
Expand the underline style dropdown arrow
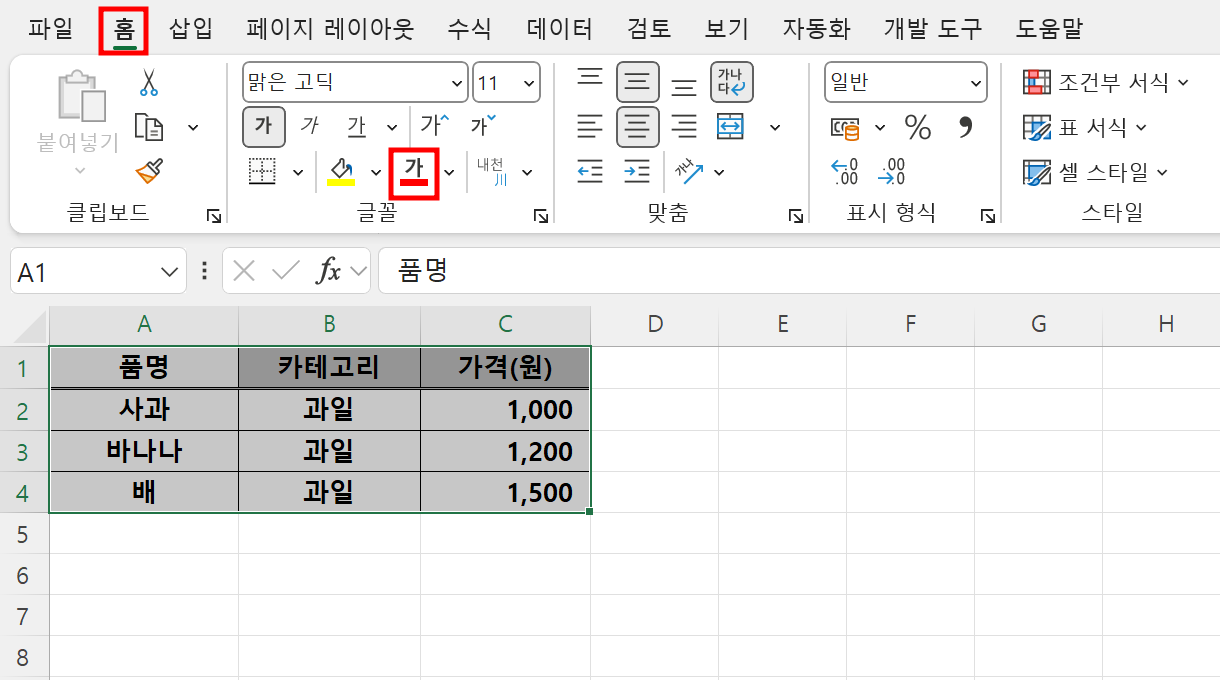[392, 128]
